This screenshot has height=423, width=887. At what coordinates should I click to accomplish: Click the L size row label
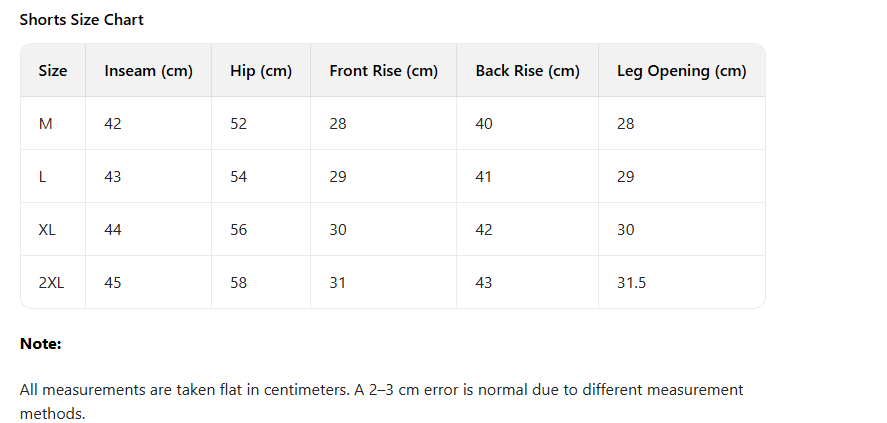(42, 177)
